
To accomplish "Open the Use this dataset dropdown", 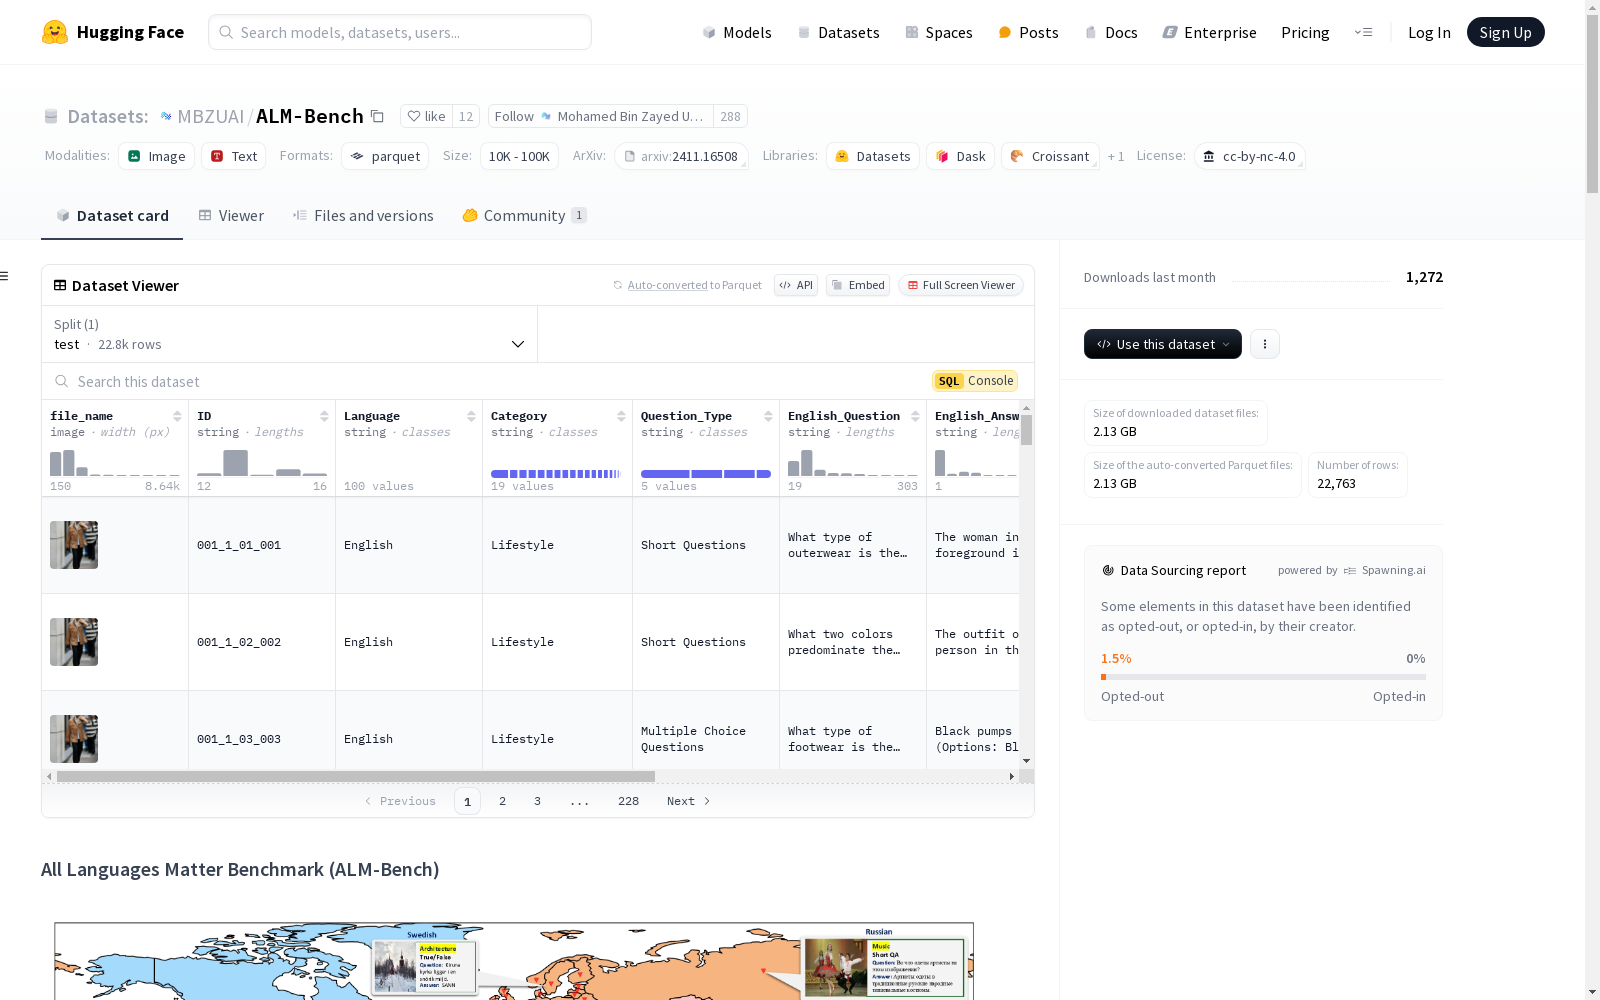I will click(1163, 344).
